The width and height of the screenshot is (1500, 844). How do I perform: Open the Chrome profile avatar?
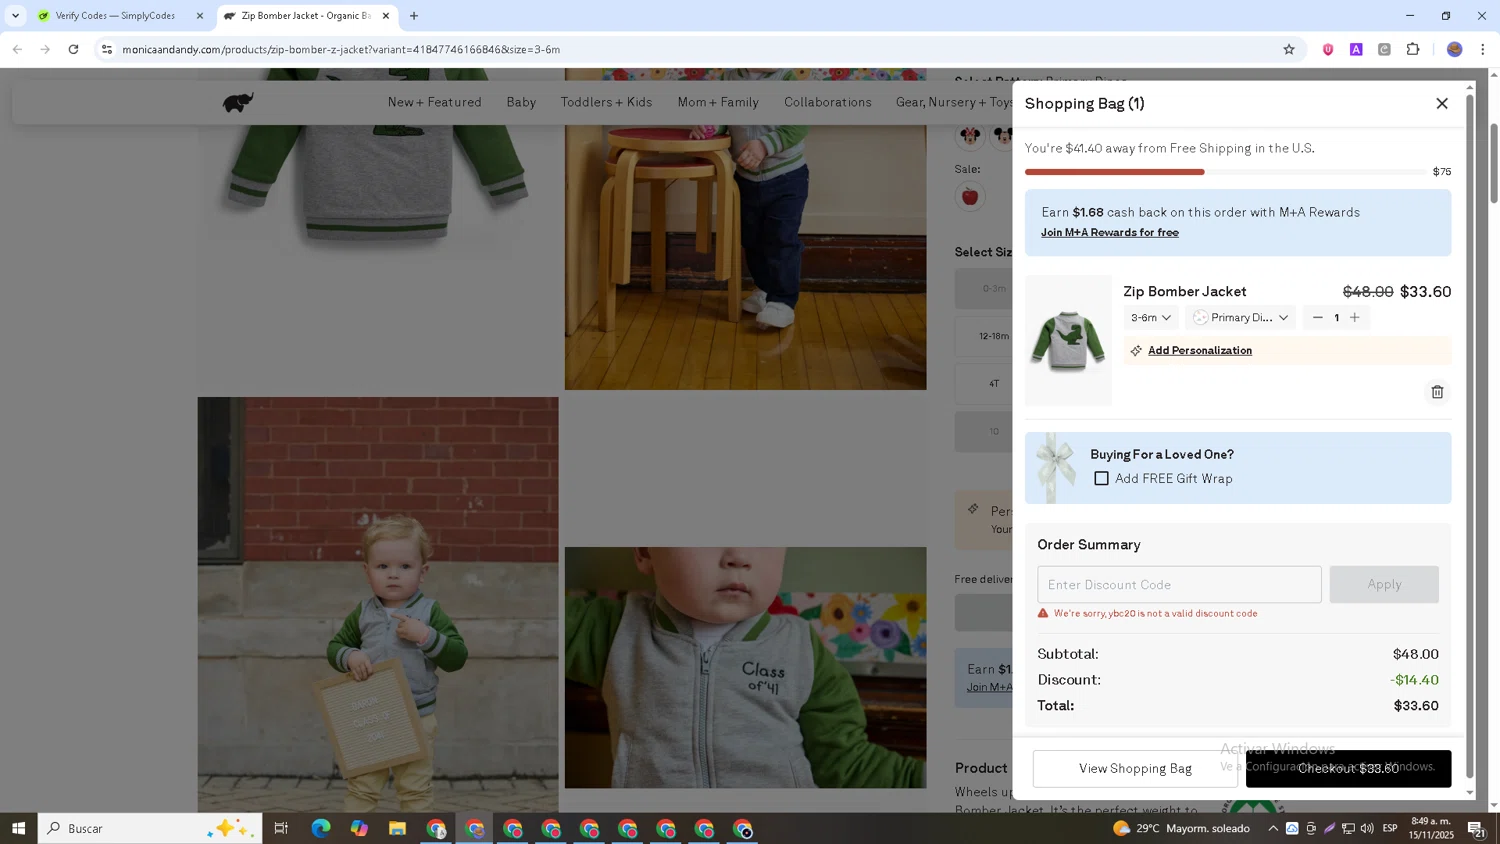(1455, 49)
